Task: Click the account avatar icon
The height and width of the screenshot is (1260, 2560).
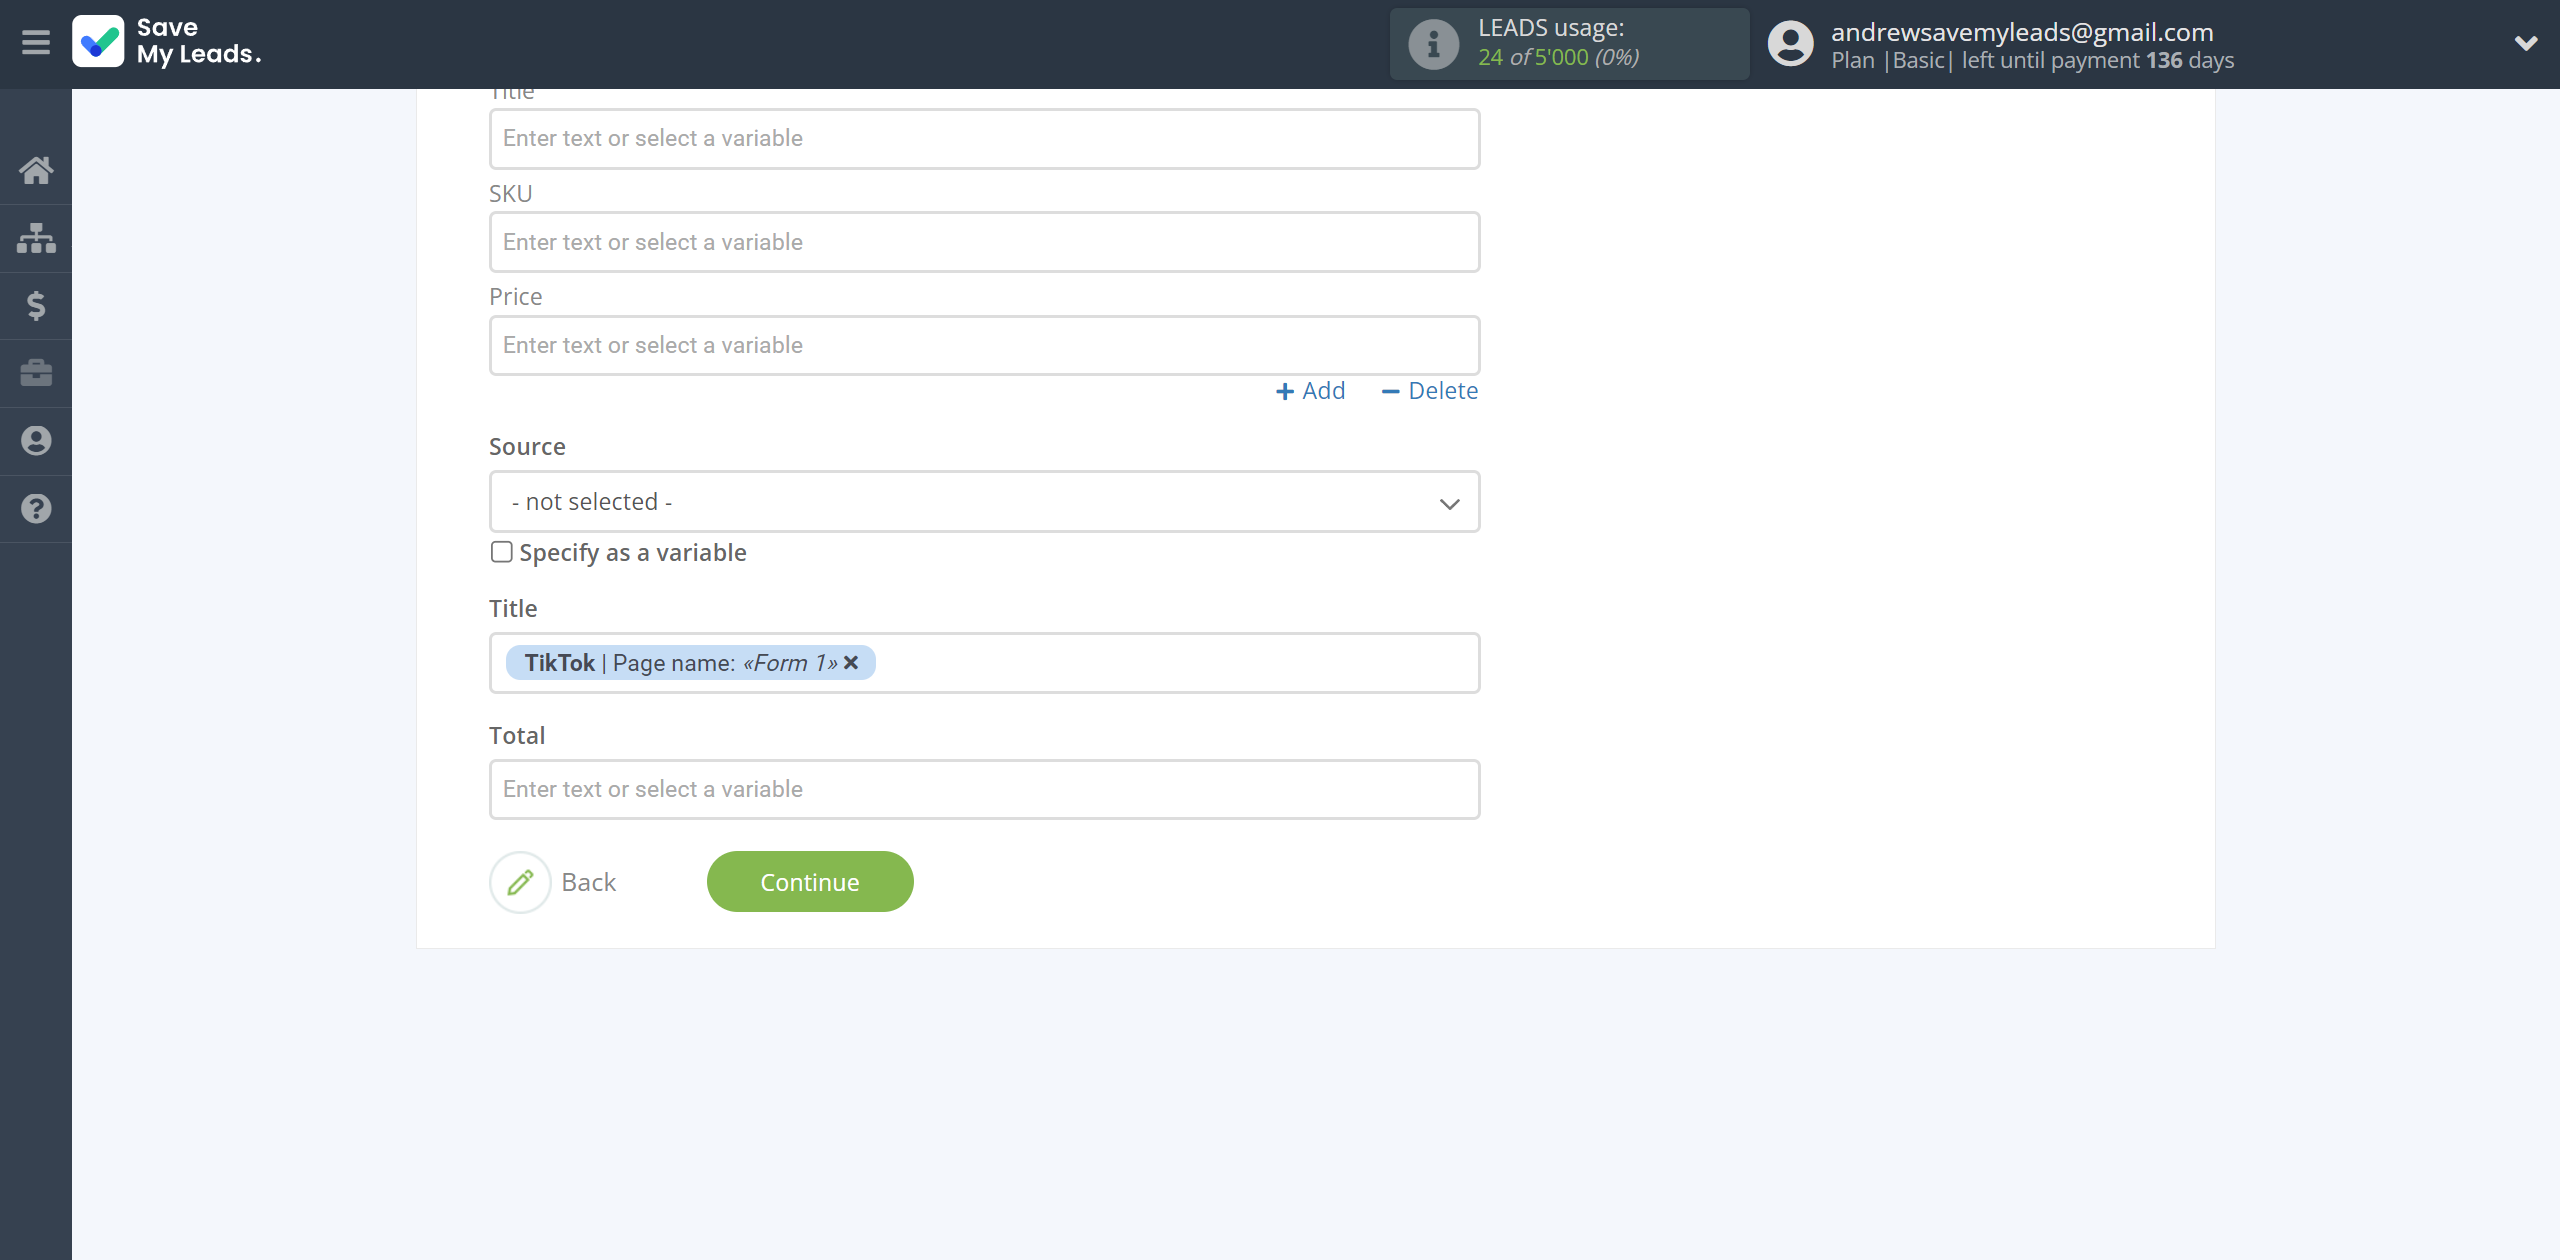Action: (1790, 44)
